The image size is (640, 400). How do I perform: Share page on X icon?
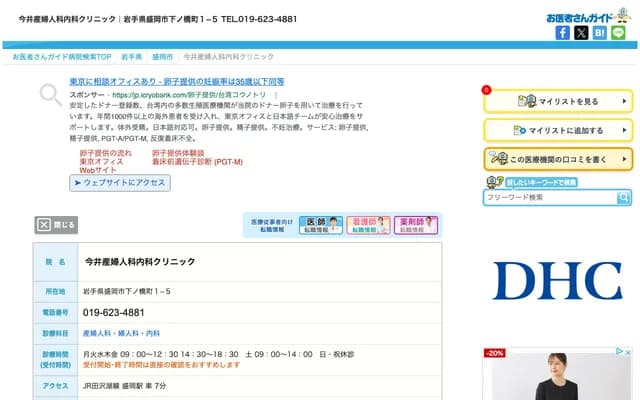point(581,33)
